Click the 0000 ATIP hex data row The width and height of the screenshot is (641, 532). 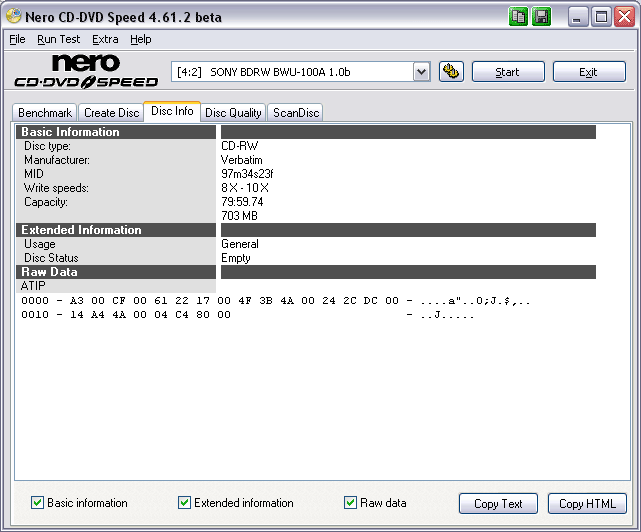[276, 301]
